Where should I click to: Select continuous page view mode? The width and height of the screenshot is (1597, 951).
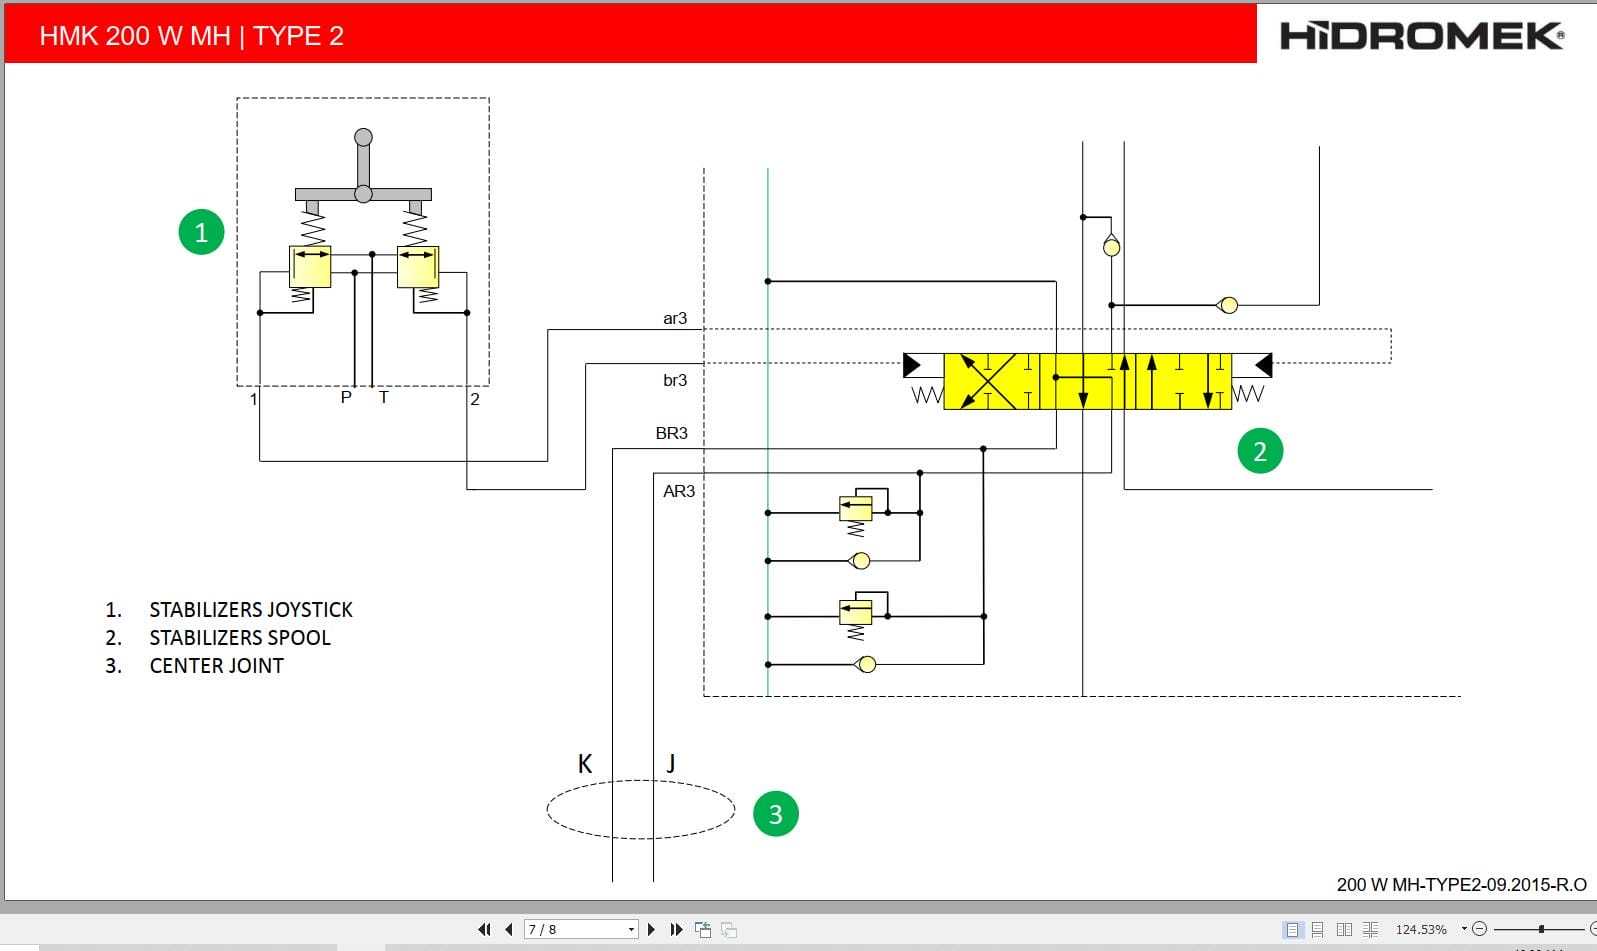point(1318,929)
